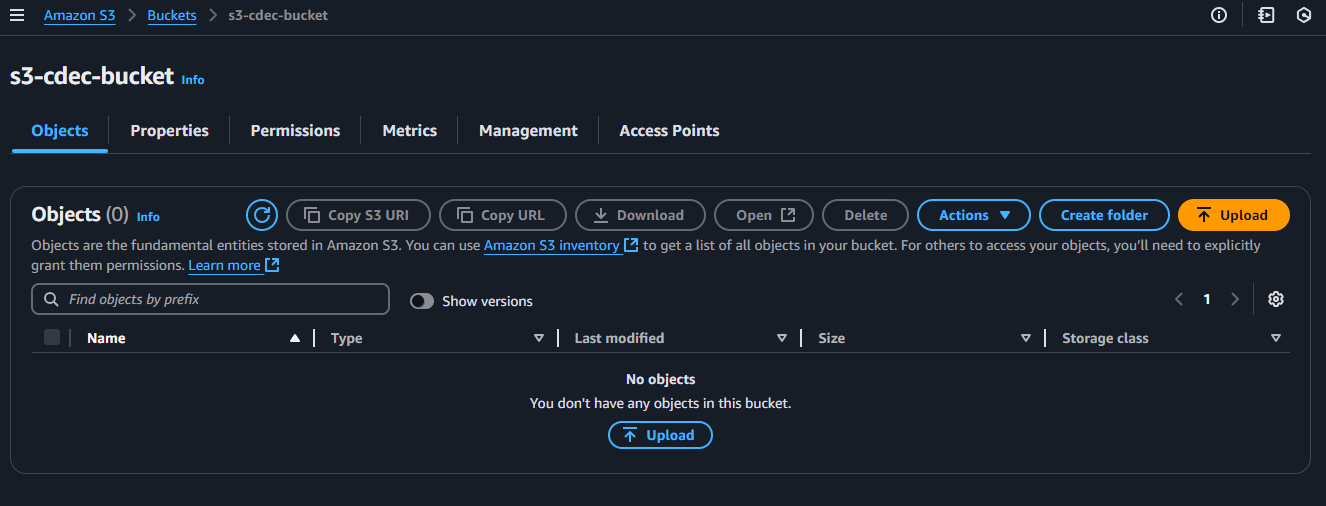The image size is (1326, 506).
Task: Go to the next page arrow
Action: (1235, 299)
